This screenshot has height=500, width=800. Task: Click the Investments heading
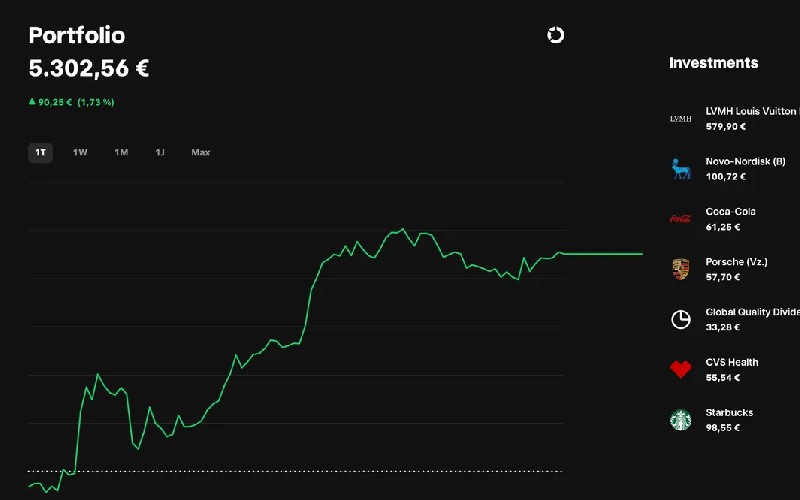click(713, 63)
